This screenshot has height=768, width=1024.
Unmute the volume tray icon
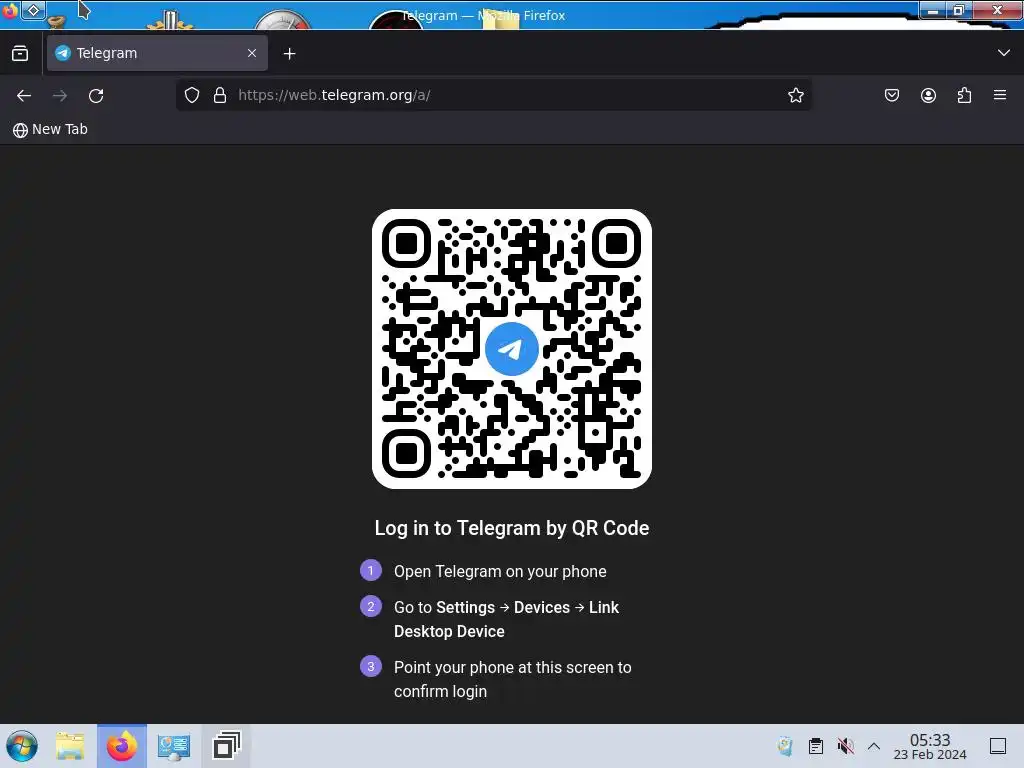coord(846,746)
